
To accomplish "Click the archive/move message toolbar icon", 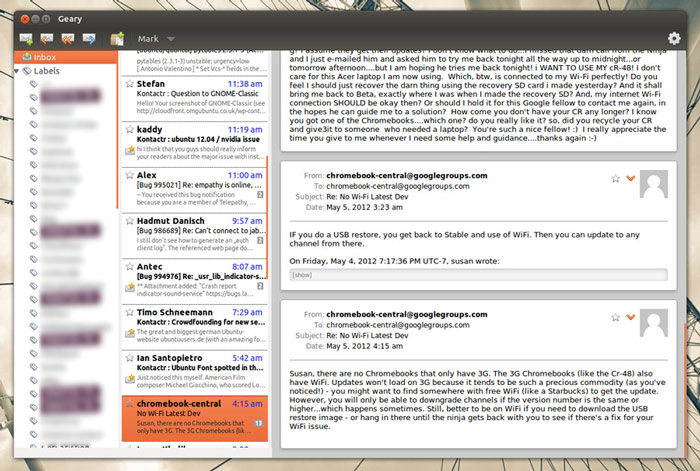I will click(x=118, y=39).
